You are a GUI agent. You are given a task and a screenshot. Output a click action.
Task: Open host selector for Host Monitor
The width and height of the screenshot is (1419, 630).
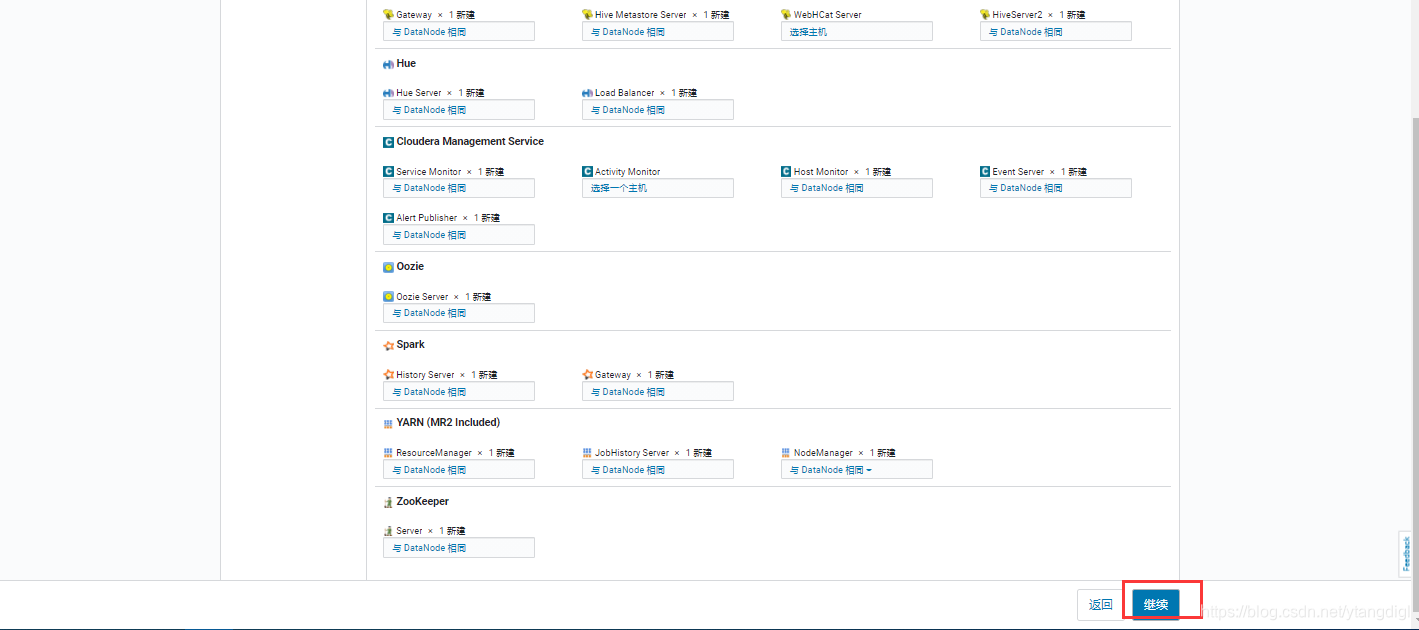857,188
